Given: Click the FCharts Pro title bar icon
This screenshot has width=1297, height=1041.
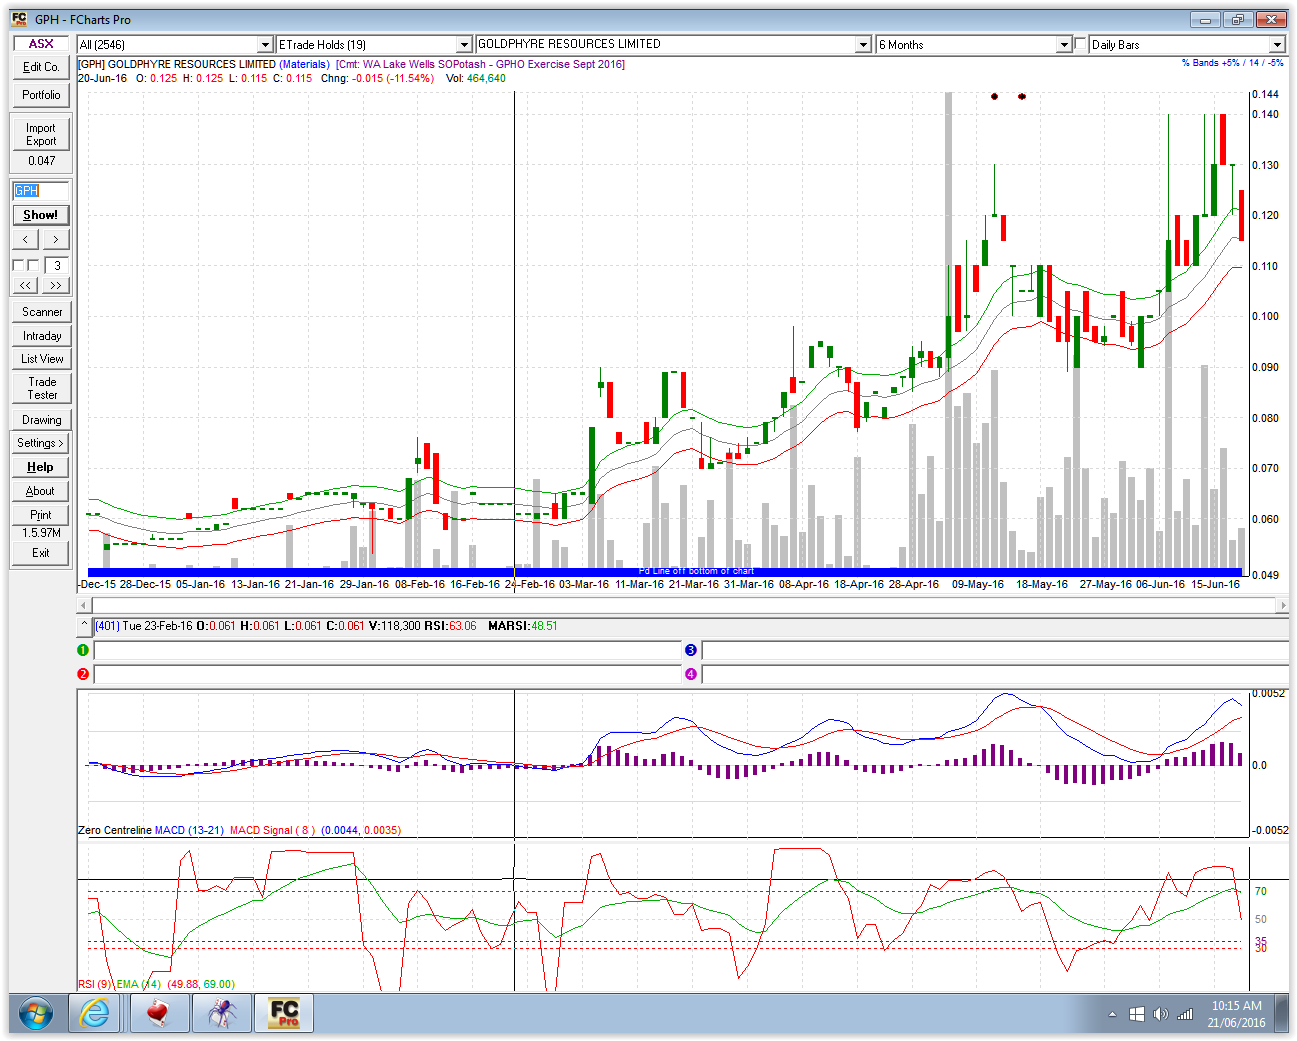Looking at the screenshot, I should [x=19, y=19].
